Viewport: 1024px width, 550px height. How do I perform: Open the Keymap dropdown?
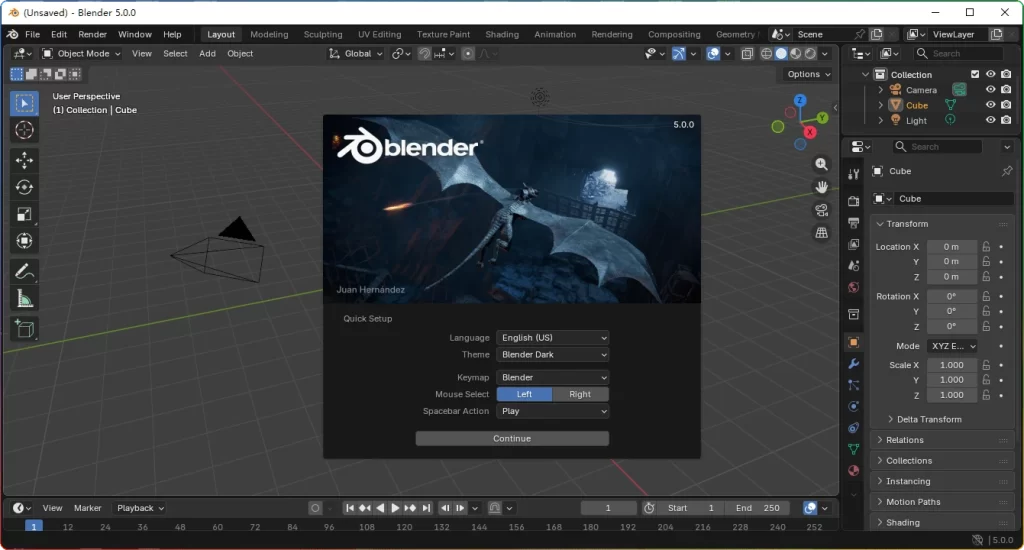(x=552, y=378)
